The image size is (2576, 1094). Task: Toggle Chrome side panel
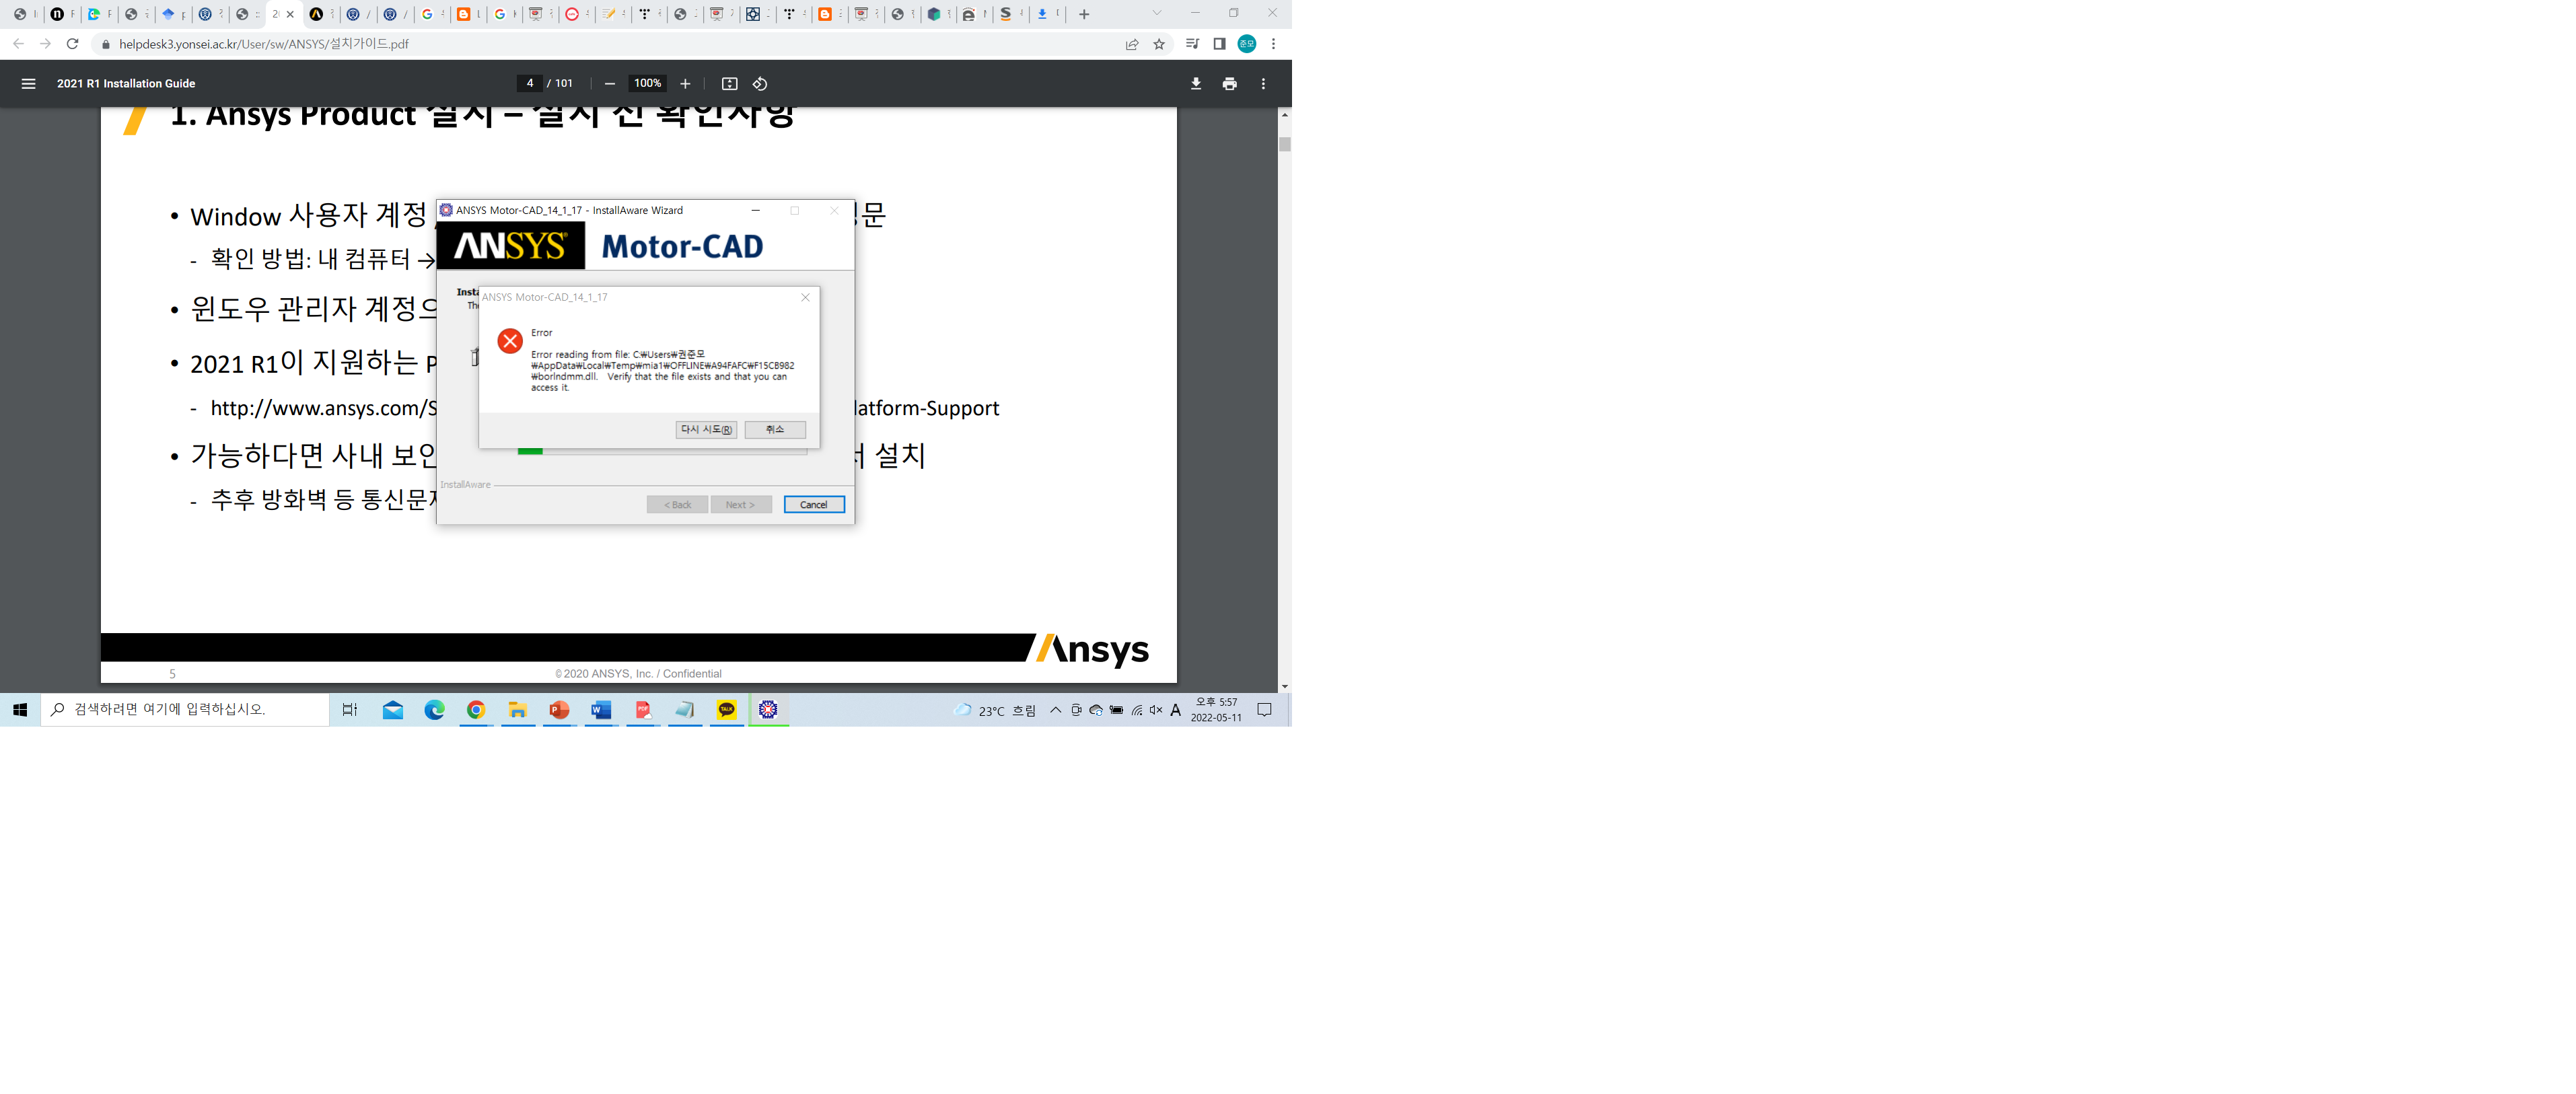1219,44
